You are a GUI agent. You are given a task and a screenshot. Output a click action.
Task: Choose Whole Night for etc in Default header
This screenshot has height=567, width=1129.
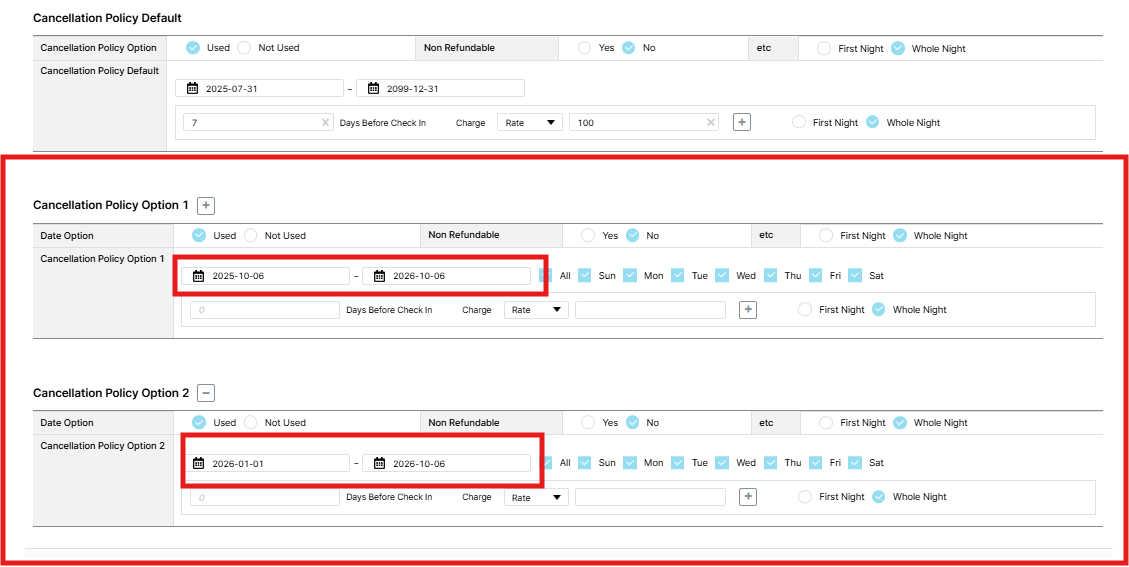(898, 48)
